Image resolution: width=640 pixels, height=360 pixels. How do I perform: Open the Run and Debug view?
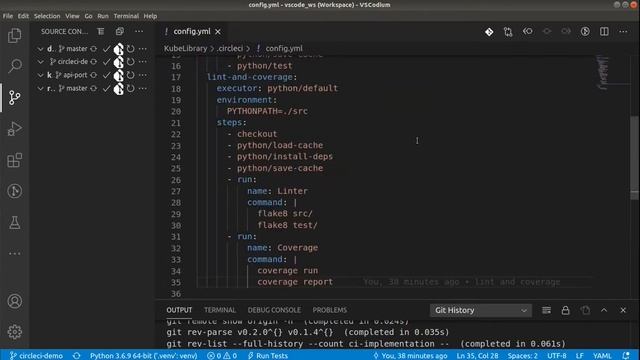[15, 129]
